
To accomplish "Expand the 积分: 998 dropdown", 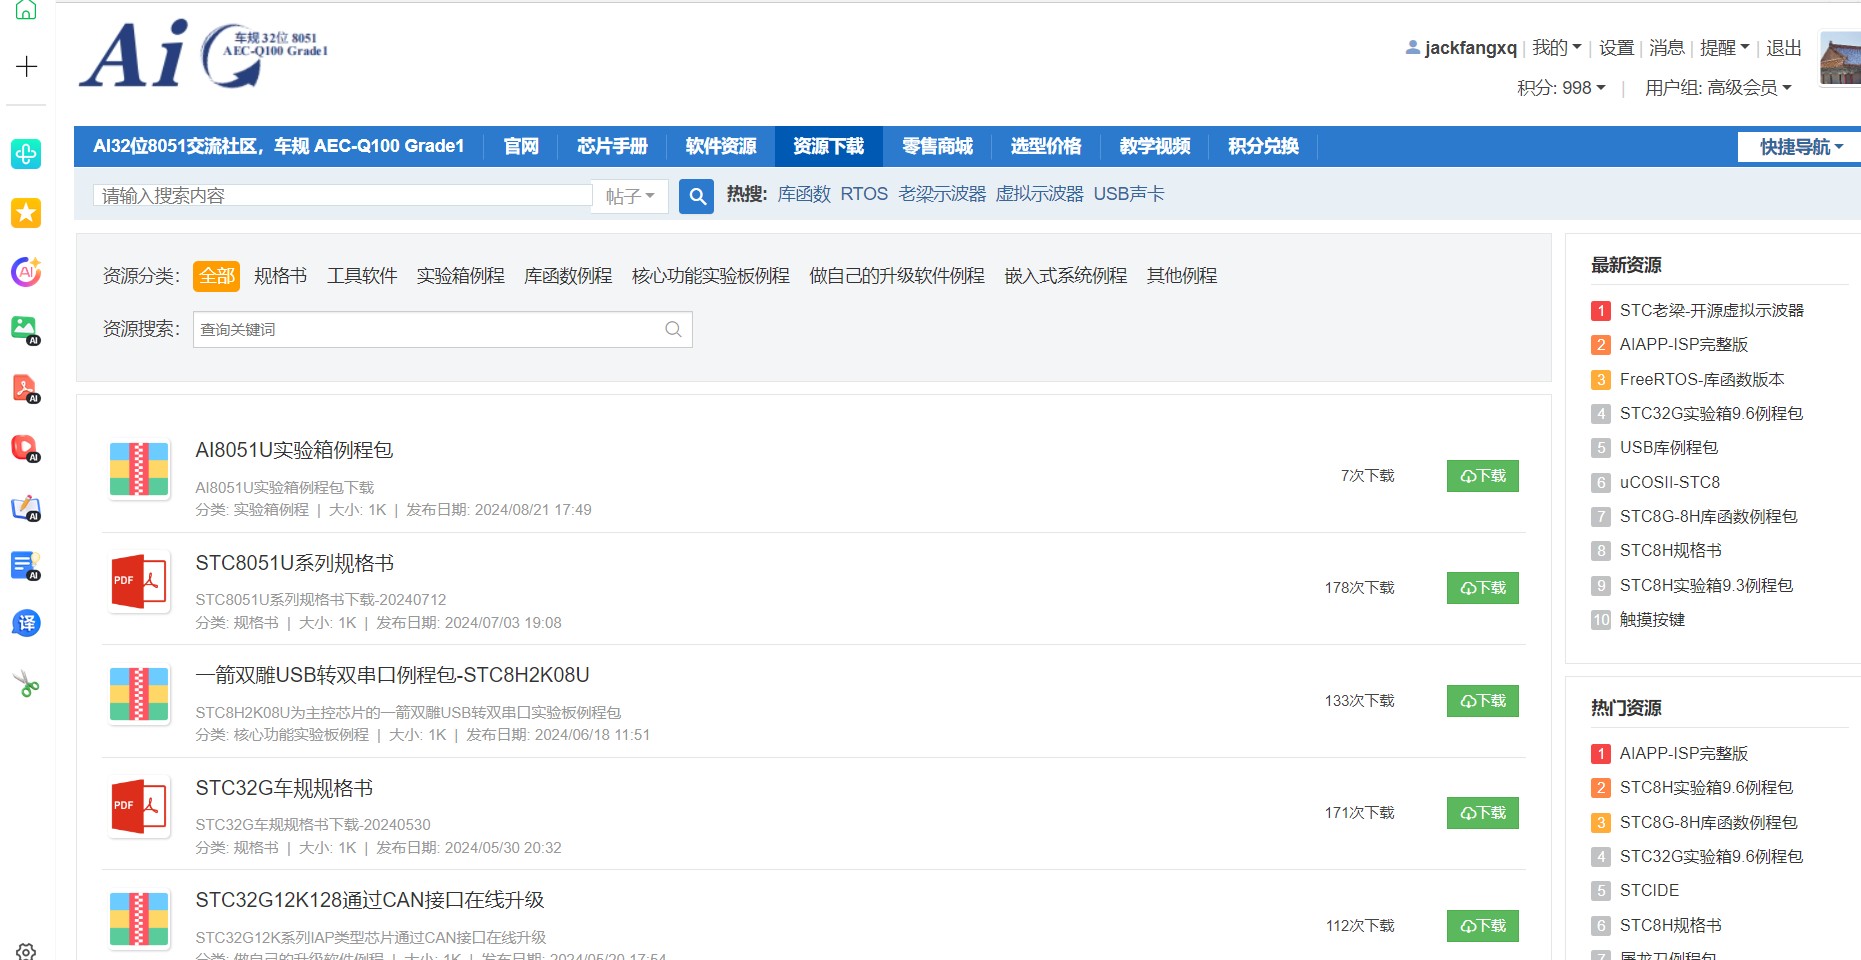I will coord(1561,88).
